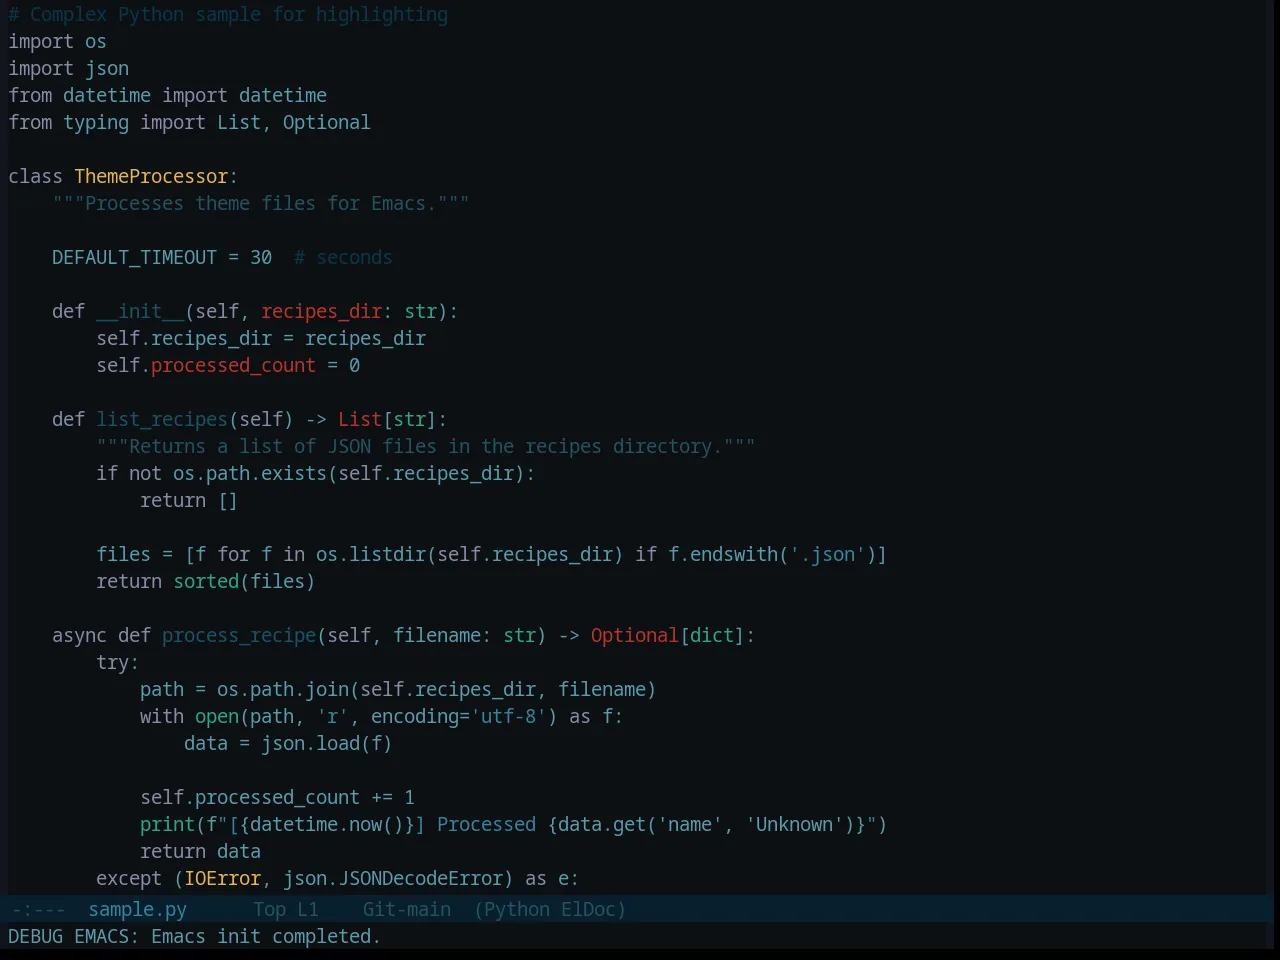
Task: Click the red 'recipes_dir' parameter in __init__
Action: [x=322, y=311]
